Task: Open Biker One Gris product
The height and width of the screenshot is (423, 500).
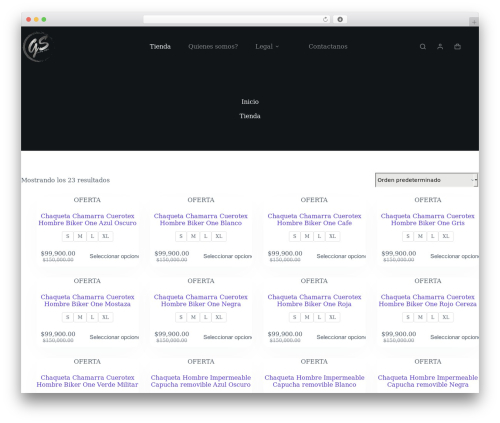Action: (x=428, y=219)
